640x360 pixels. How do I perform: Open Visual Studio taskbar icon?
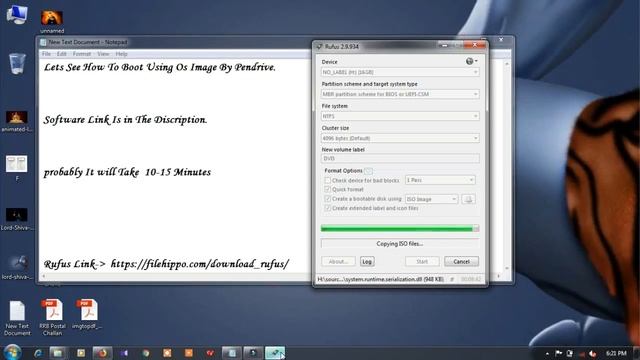pos(124,353)
